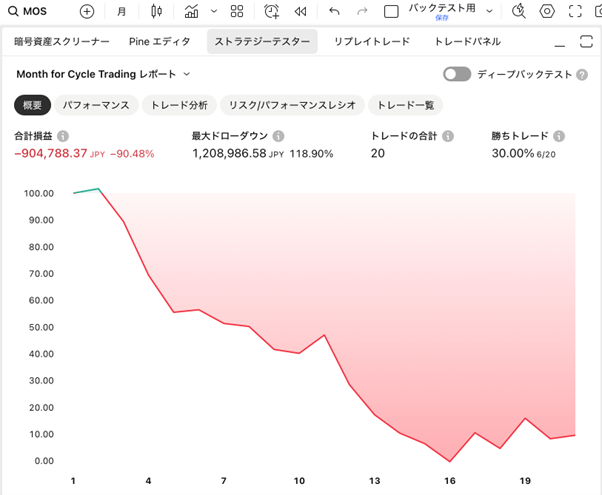
Task: Show info for トレードの合計
Action: pos(448,136)
